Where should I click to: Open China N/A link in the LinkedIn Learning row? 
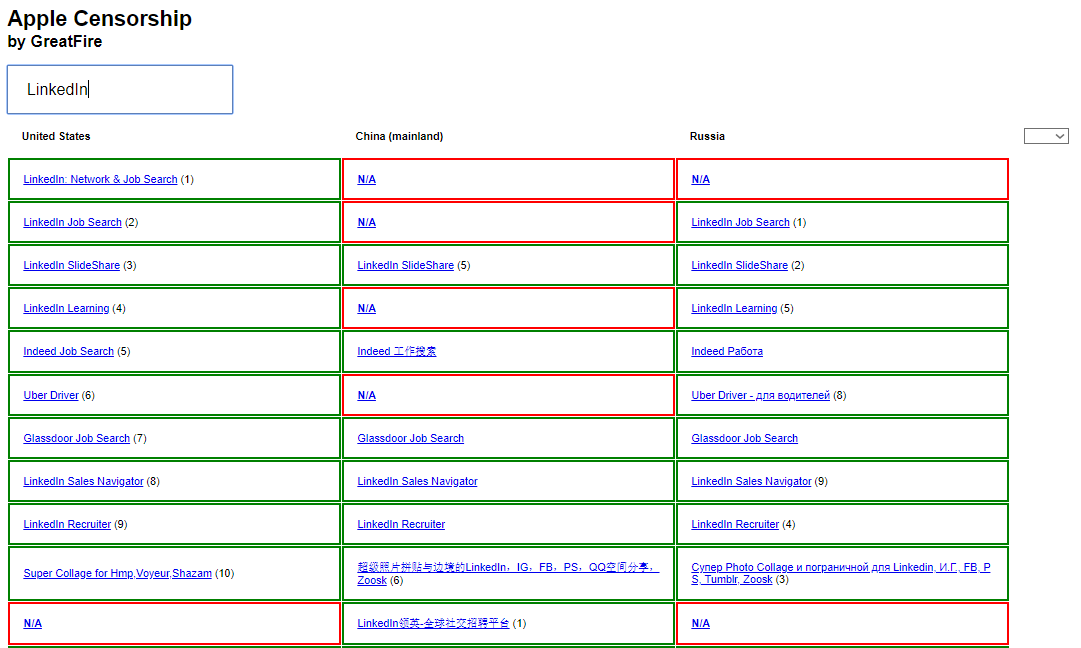pos(366,308)
